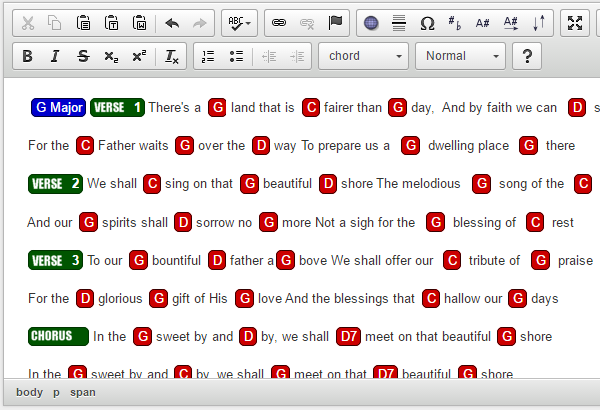600x410 pixels.
Task: Click the remove format icon
Action: coord(171,56)
